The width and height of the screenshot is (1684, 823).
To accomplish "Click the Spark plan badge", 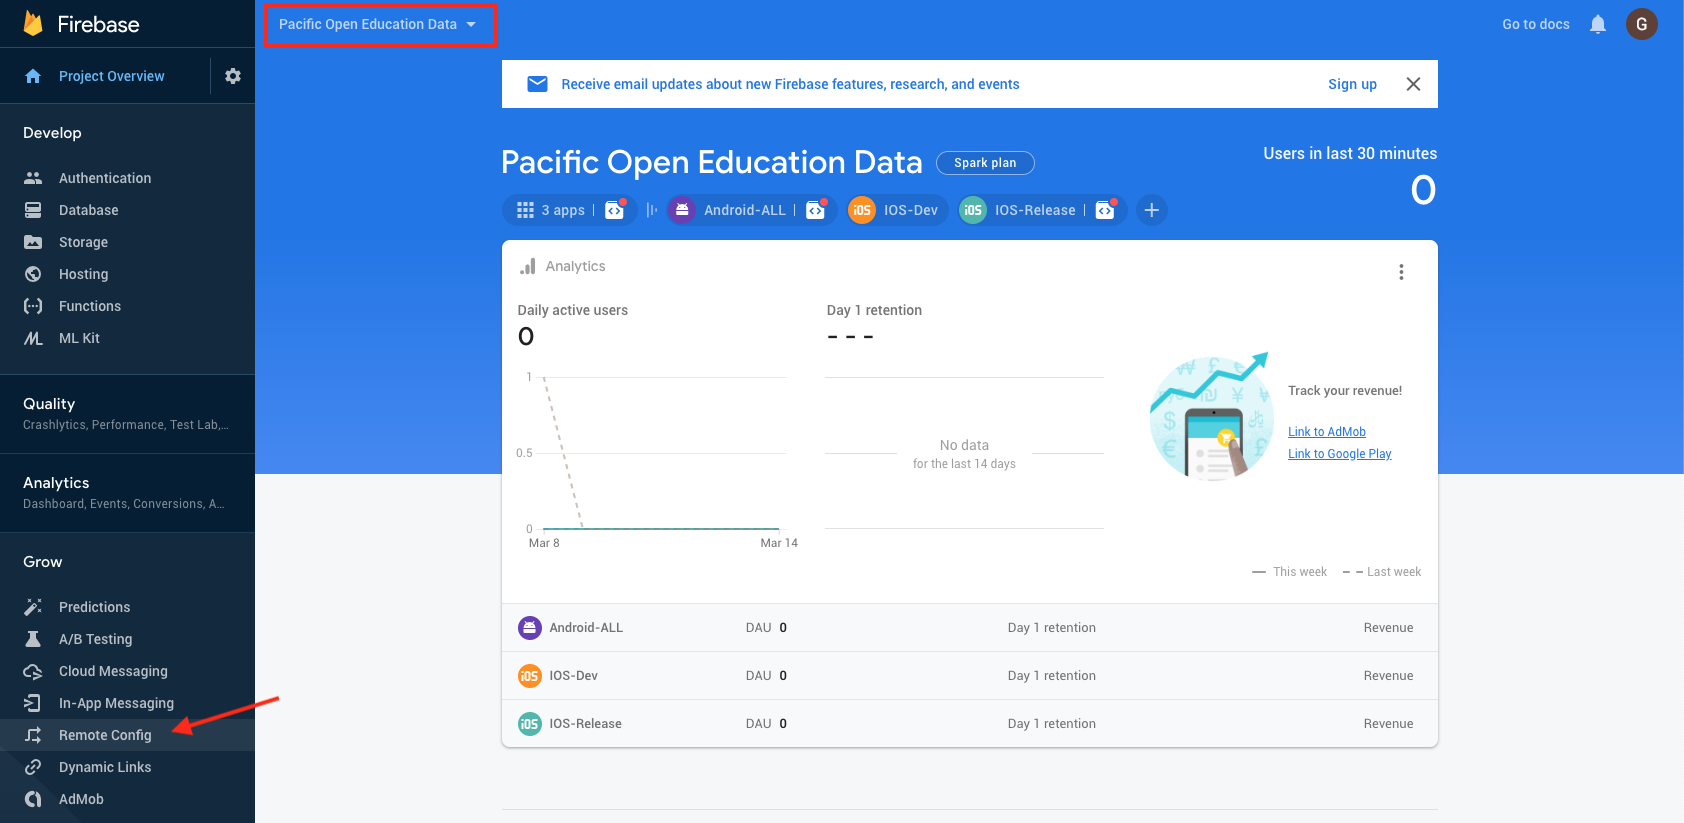I will (x=984, y=163).
